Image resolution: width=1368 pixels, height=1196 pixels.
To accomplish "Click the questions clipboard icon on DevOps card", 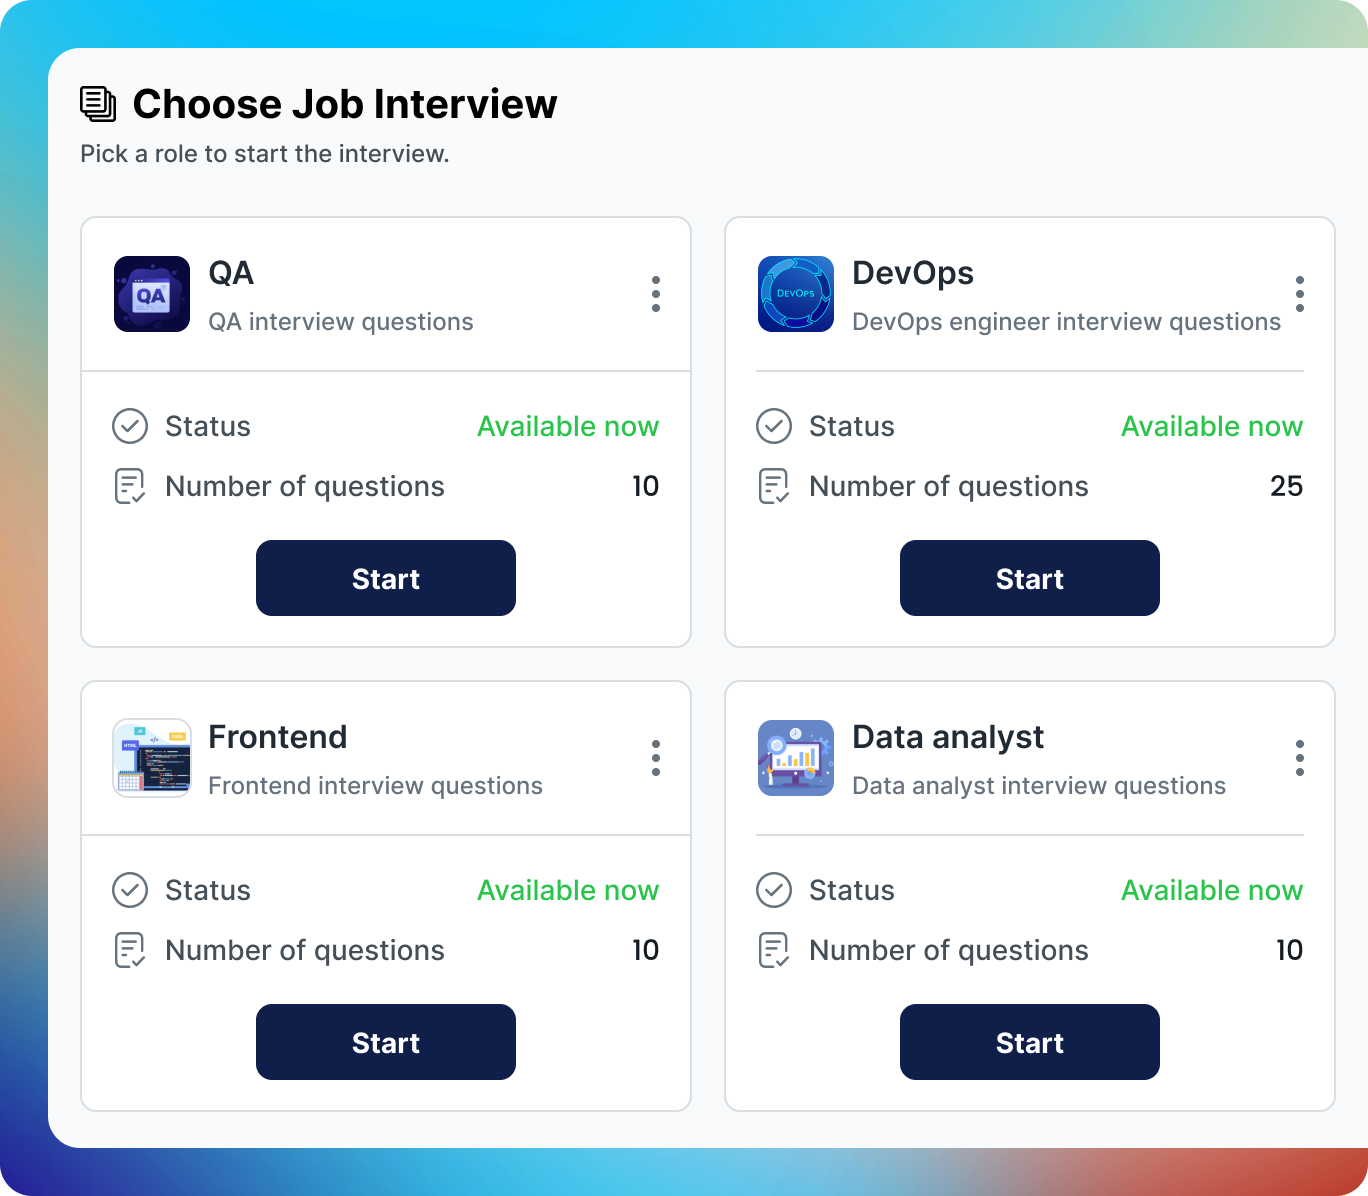I will [773, 487].
